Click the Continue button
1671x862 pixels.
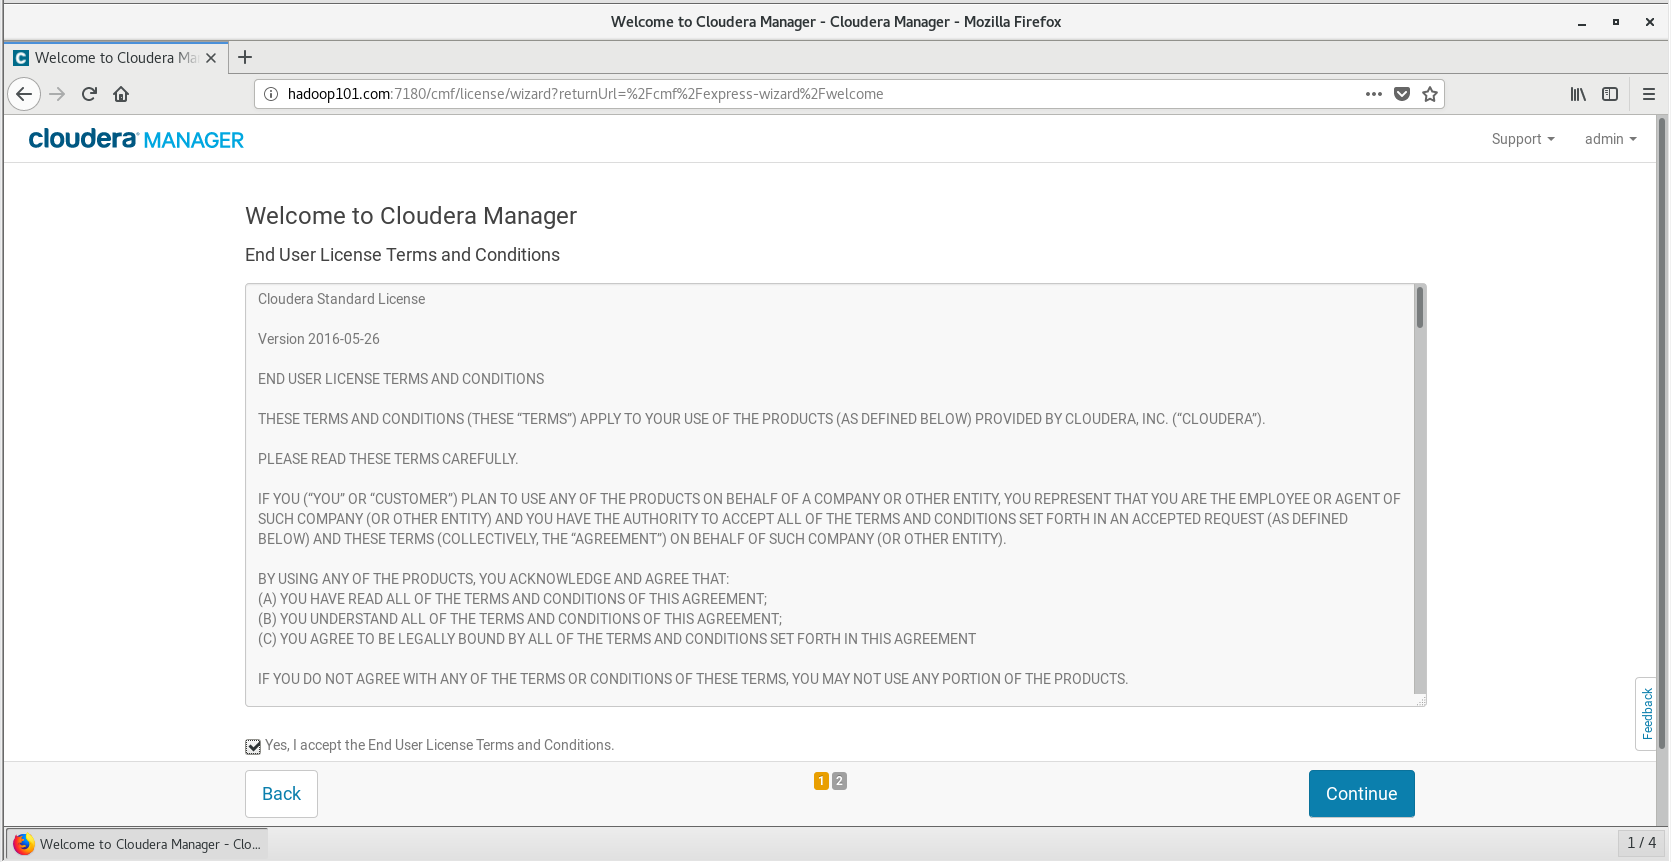pyautogui.click(x=1361, y=794)
